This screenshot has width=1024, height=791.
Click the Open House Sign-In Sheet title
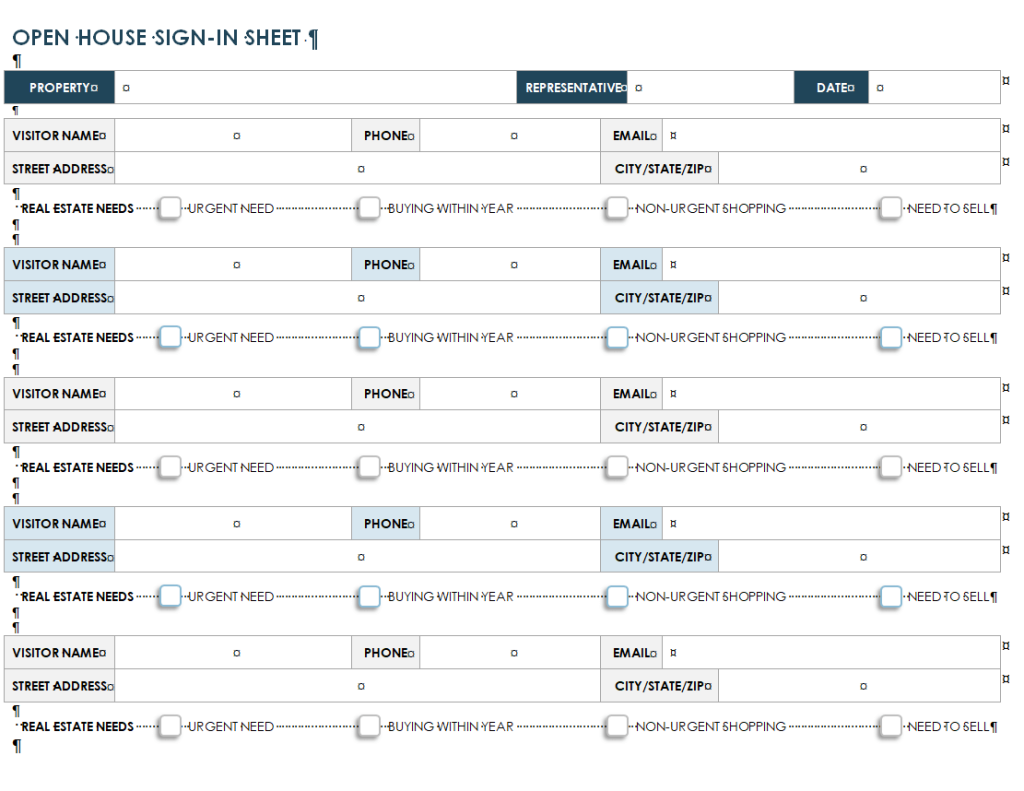[x=160, y=38]
